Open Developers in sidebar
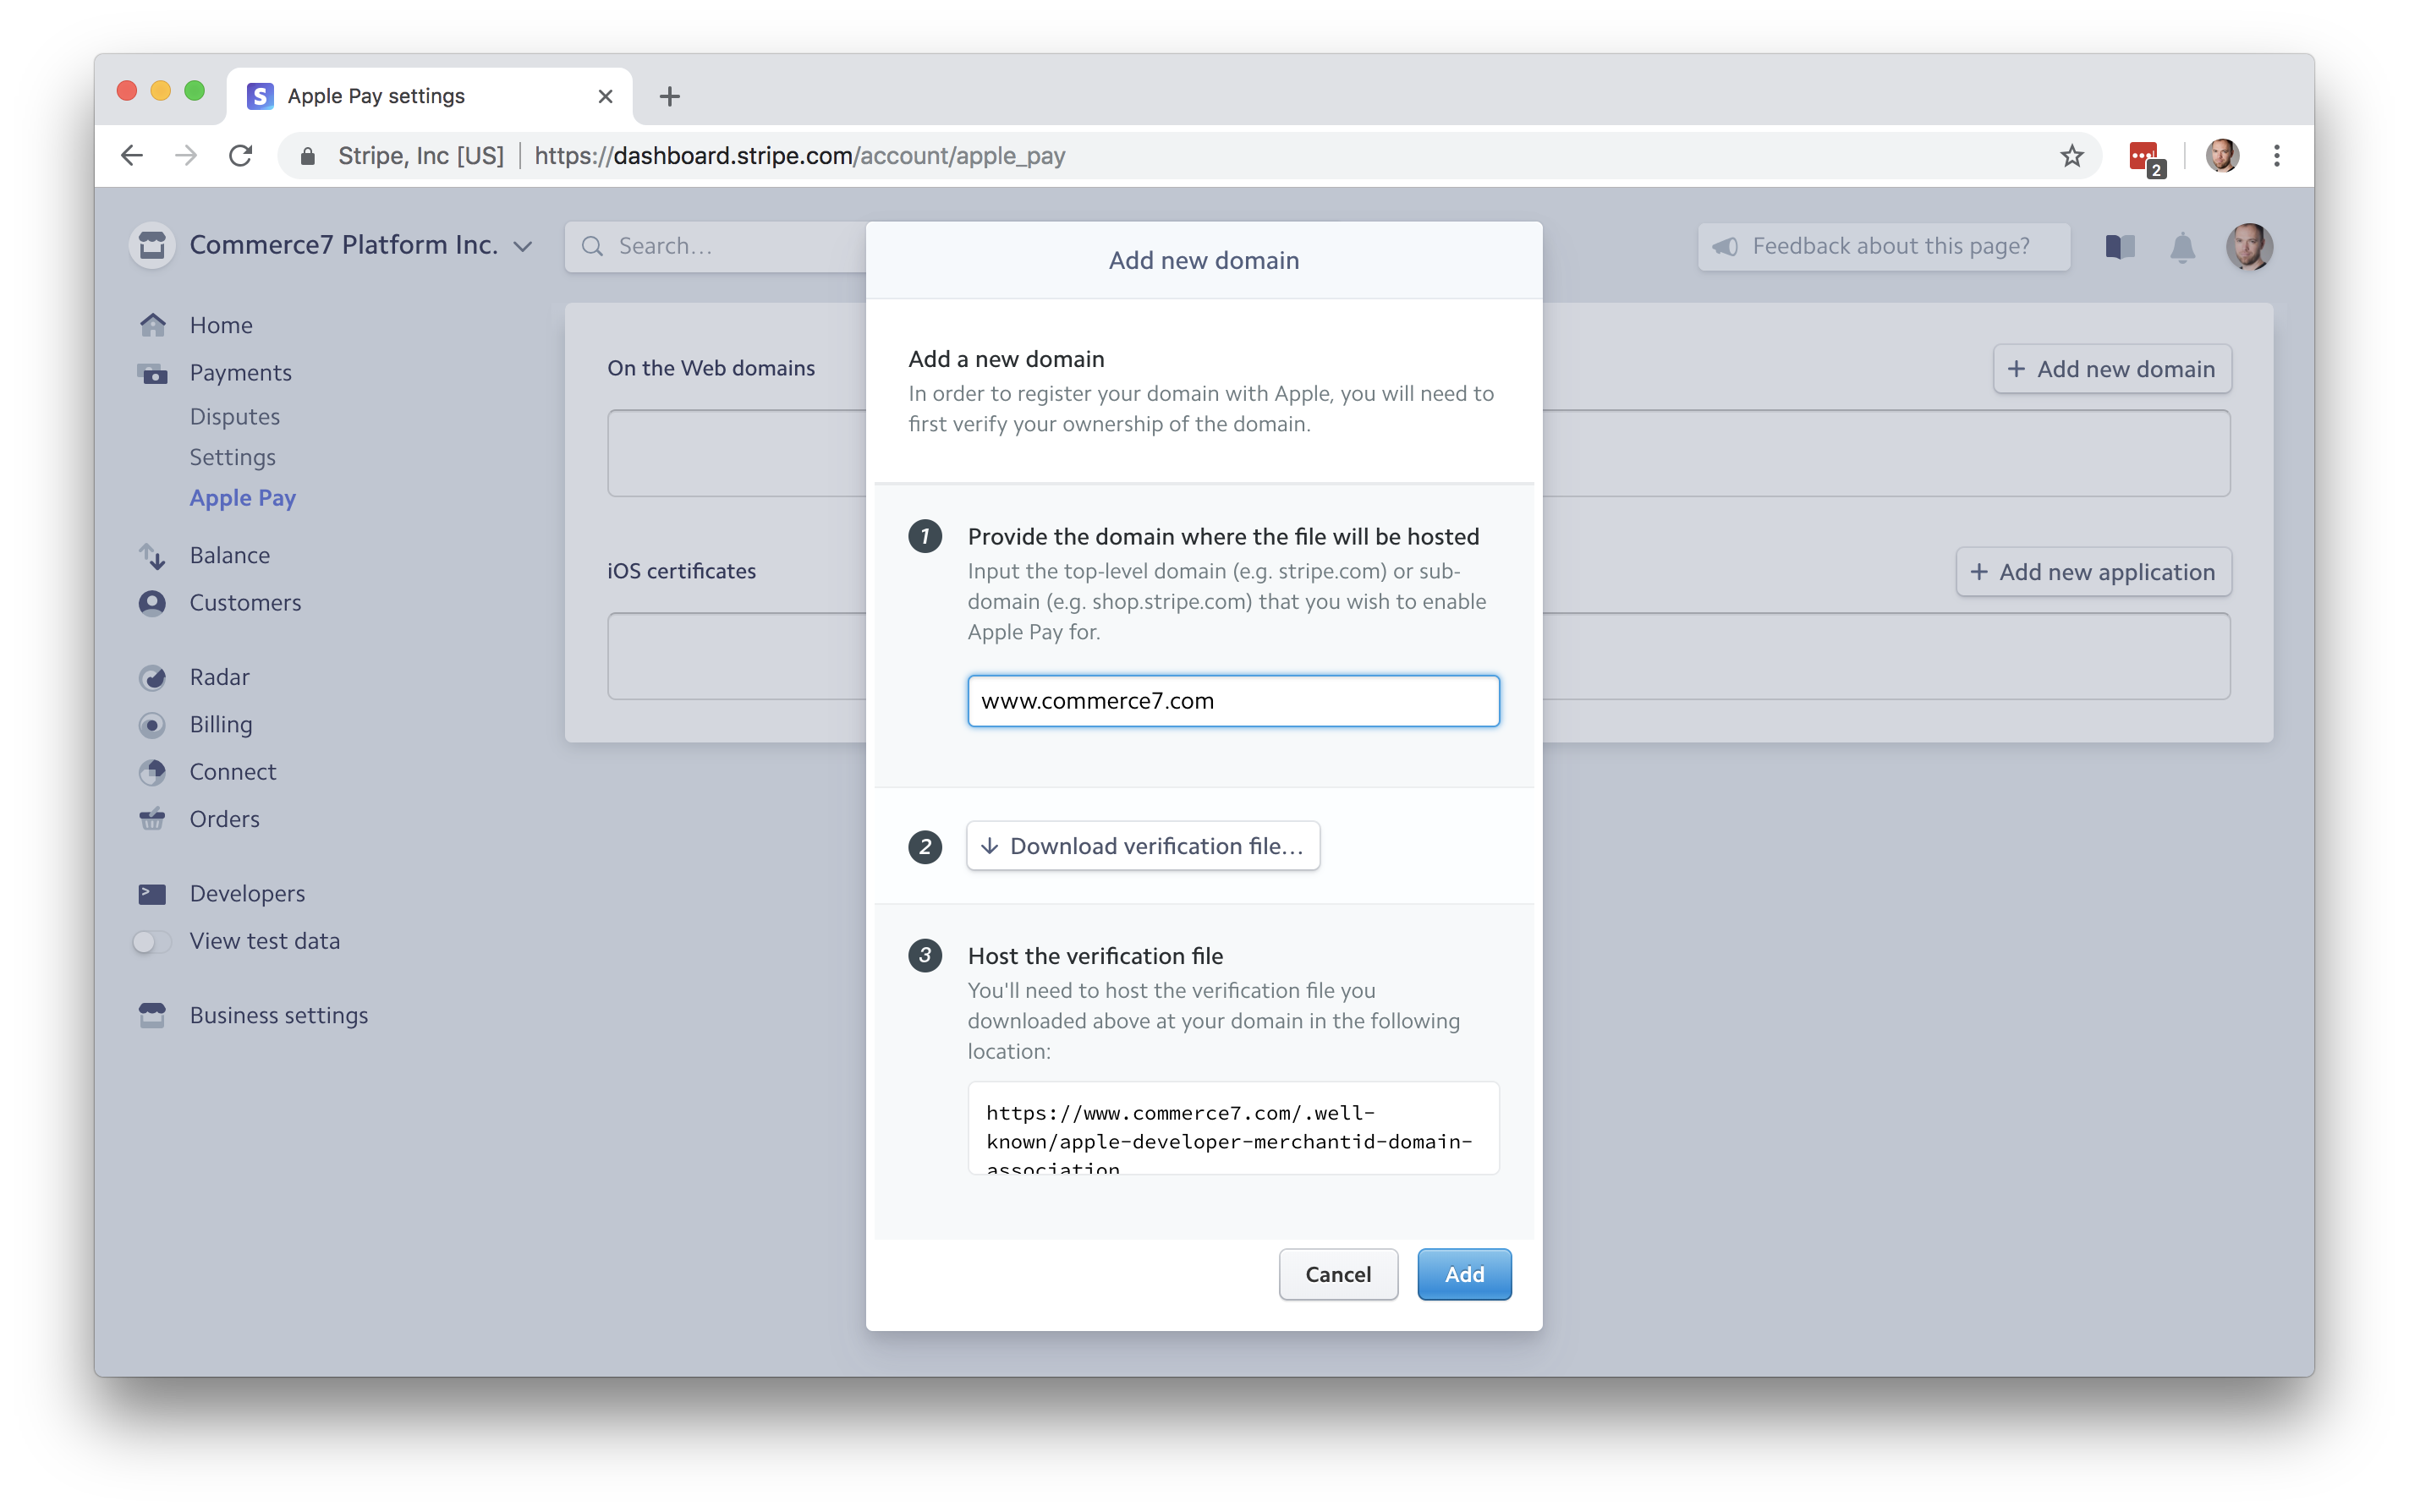Viewport: 2409px width, 1512px height. tap(247, 893)
